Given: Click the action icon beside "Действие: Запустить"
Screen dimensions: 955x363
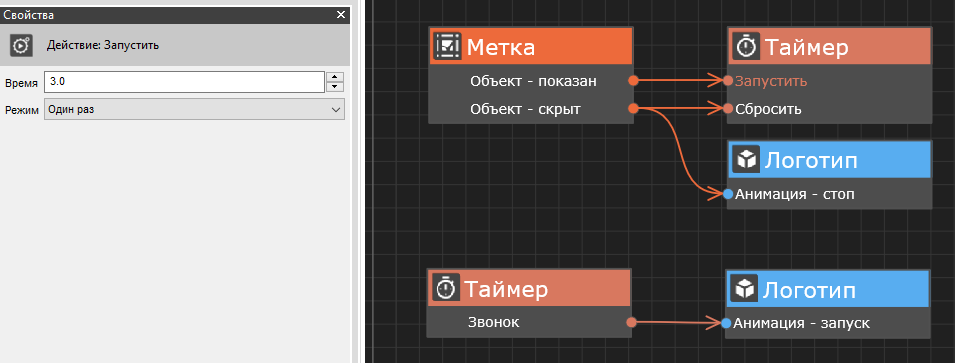Looking at the screenshot, I should (21, 45).
